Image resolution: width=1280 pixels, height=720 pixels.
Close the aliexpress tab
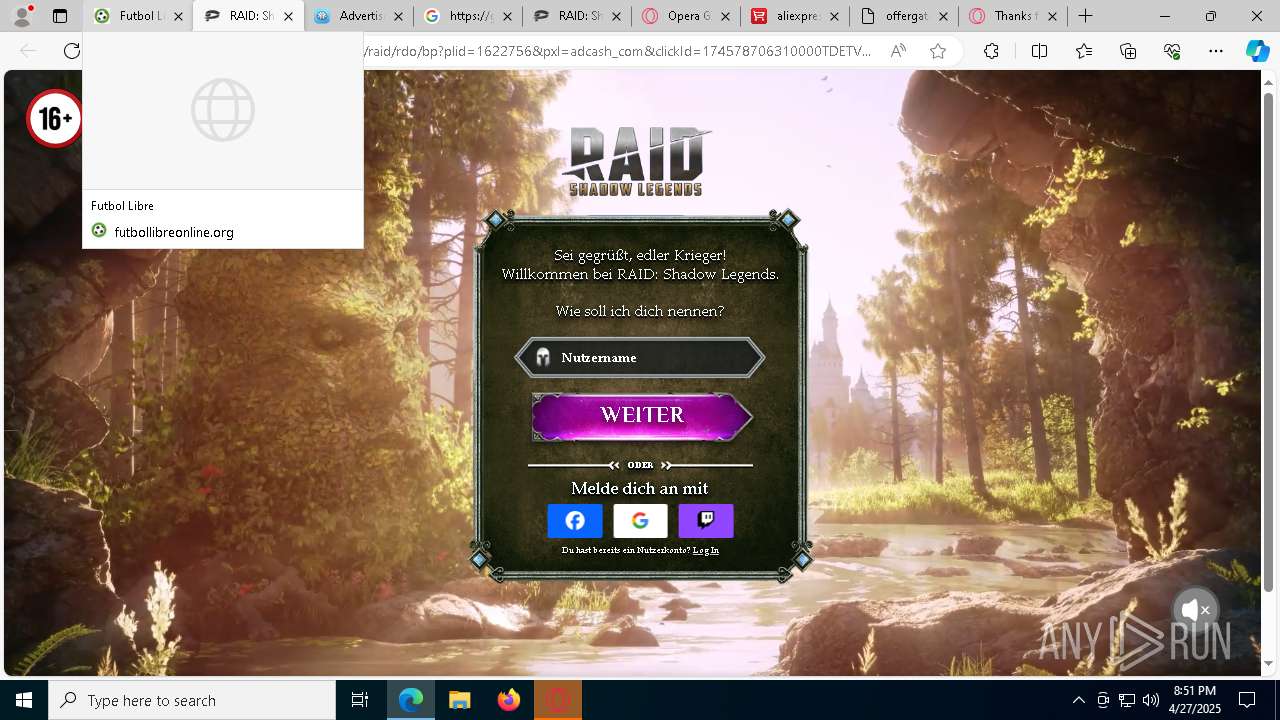click(834, 16)
